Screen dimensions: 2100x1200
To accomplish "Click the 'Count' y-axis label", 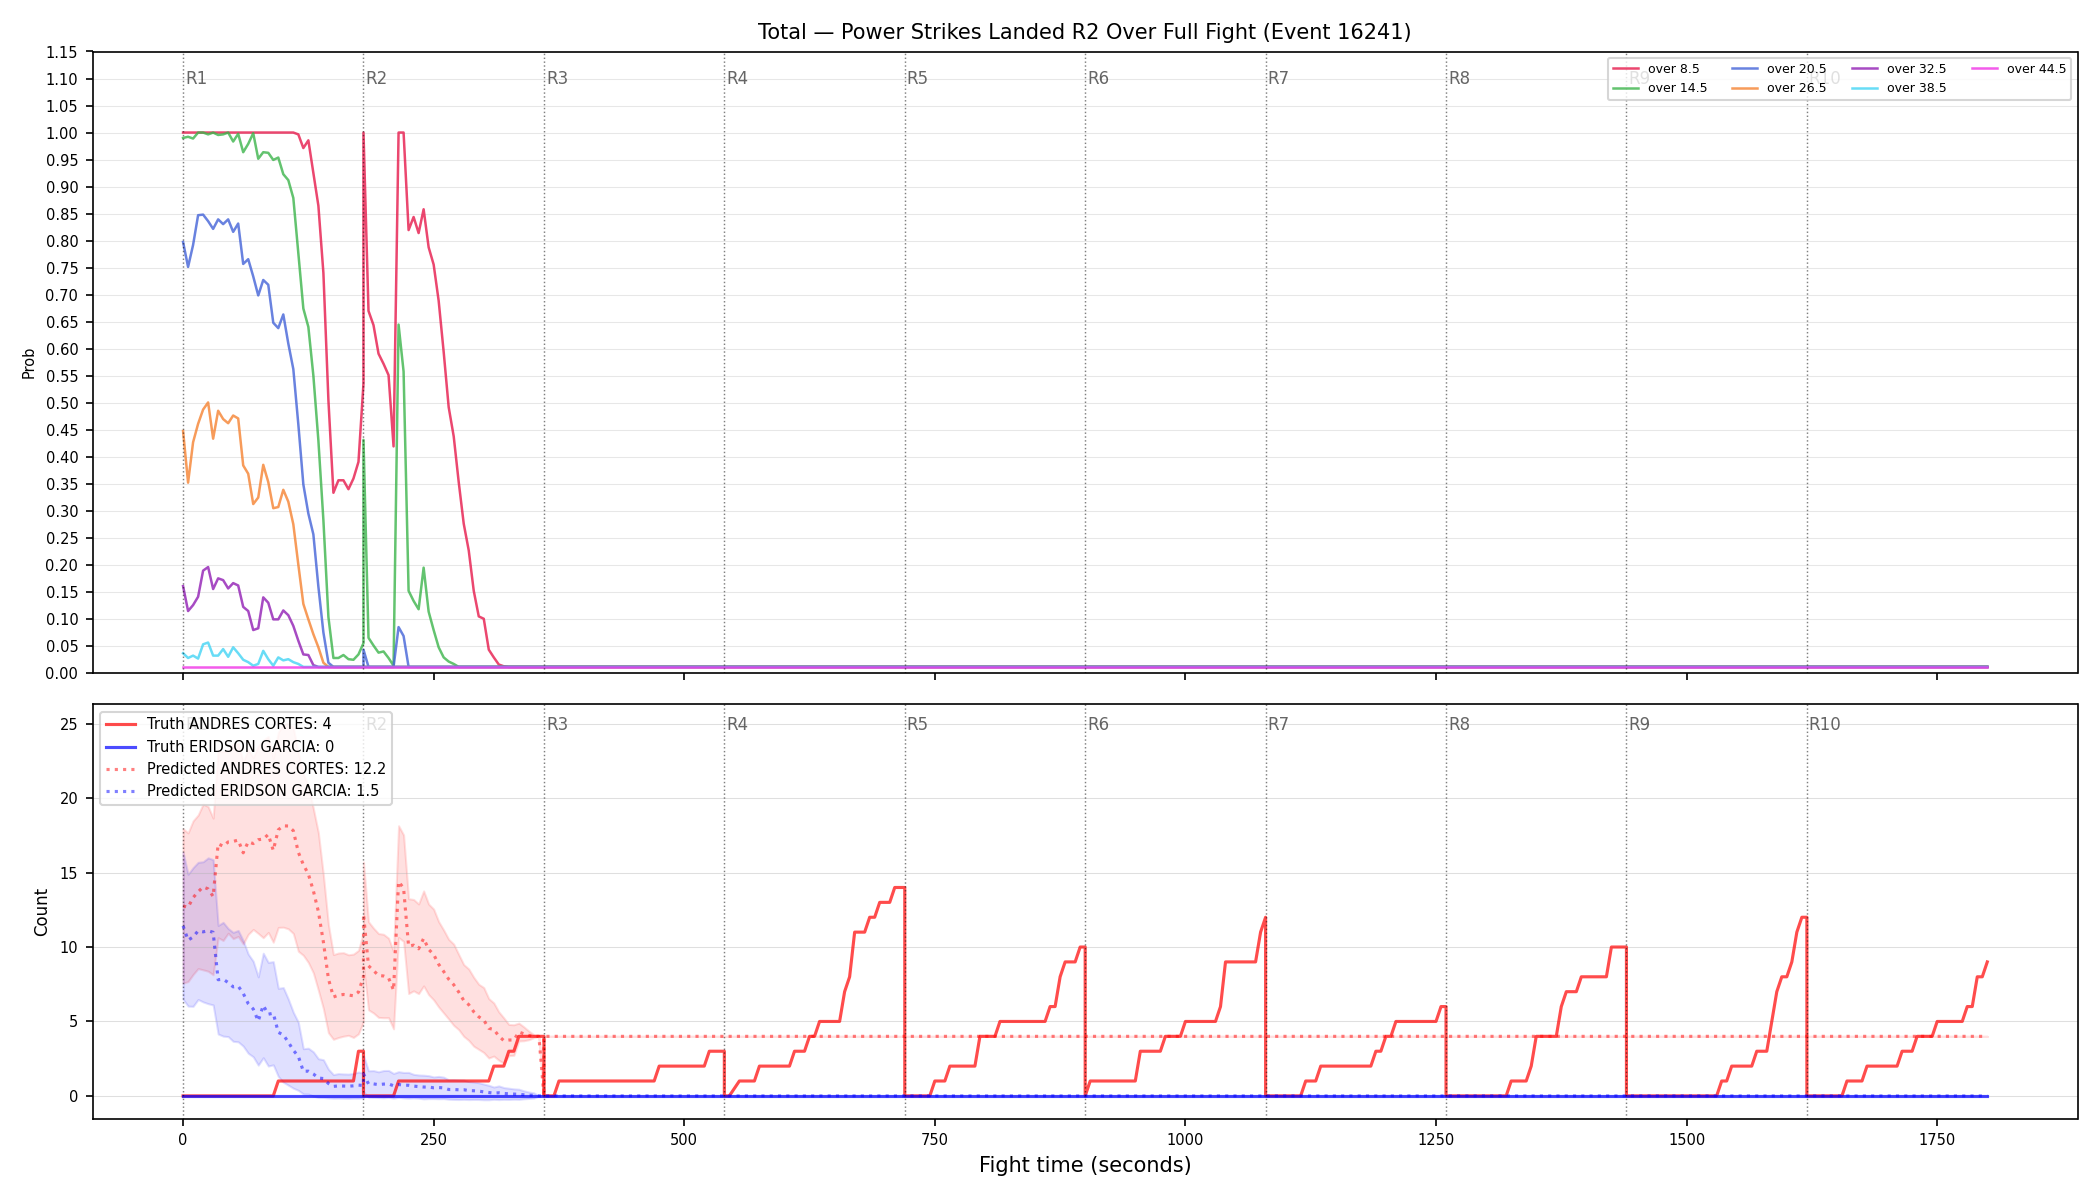I will (x=41, y=912).
